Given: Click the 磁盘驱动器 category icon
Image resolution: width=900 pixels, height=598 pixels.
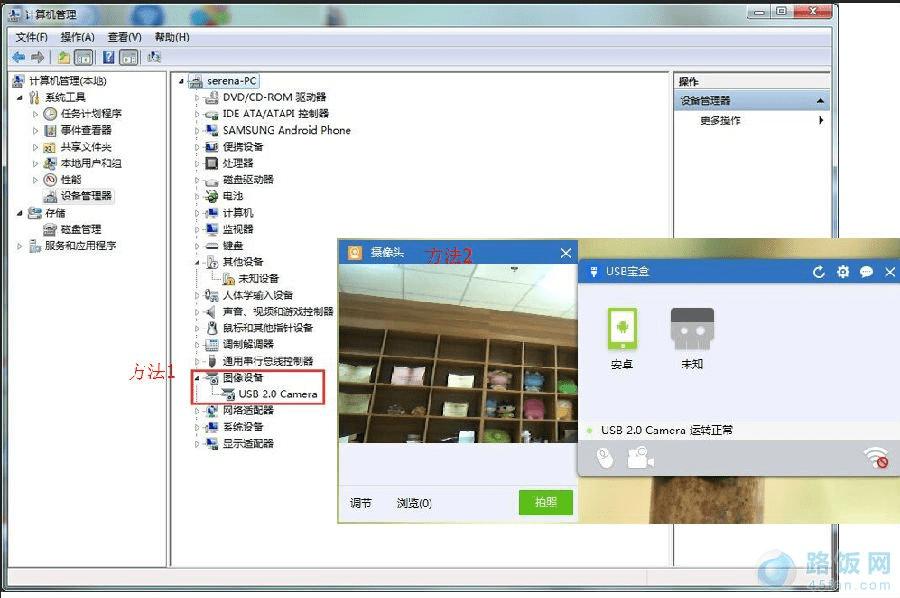Looking at the screenshot, I should (212, 180).
